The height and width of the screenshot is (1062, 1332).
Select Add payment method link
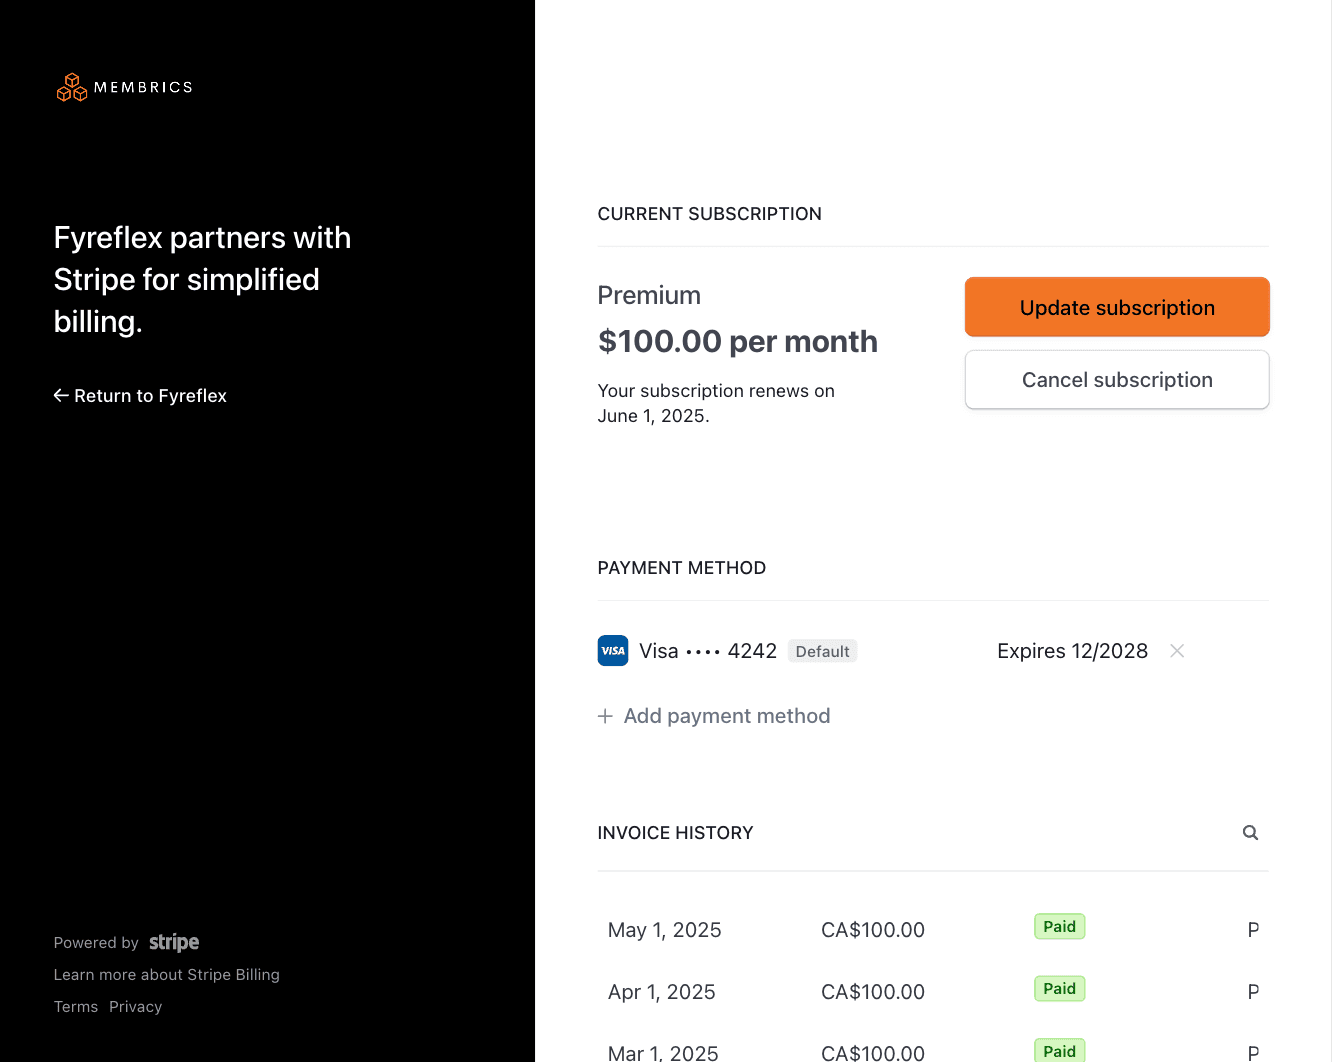click(727, 716)
